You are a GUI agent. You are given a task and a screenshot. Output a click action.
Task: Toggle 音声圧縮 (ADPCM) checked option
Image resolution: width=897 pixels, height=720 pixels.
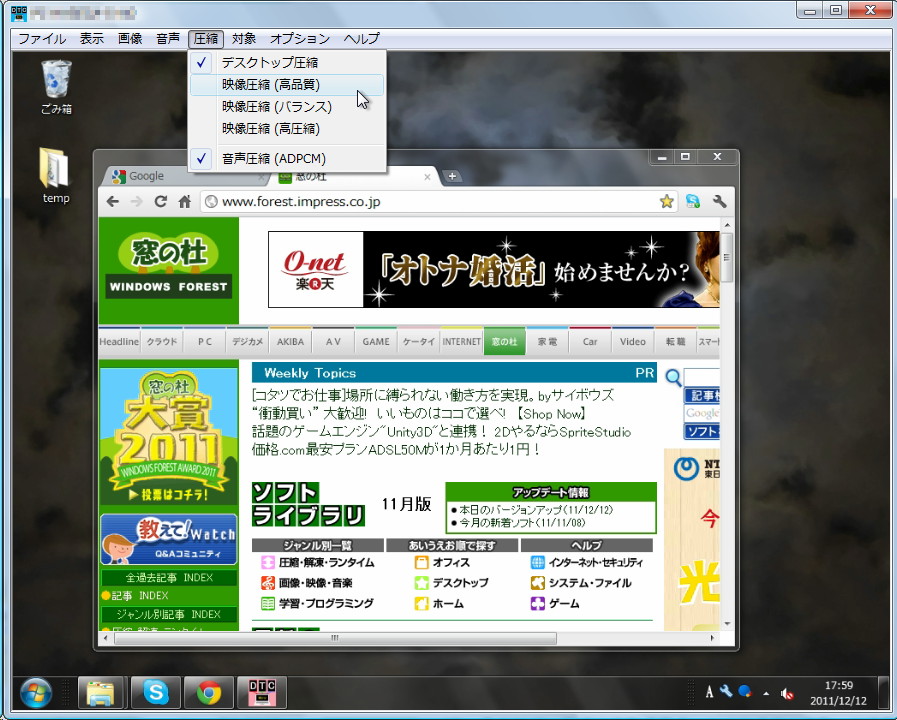tap(287, 158)
